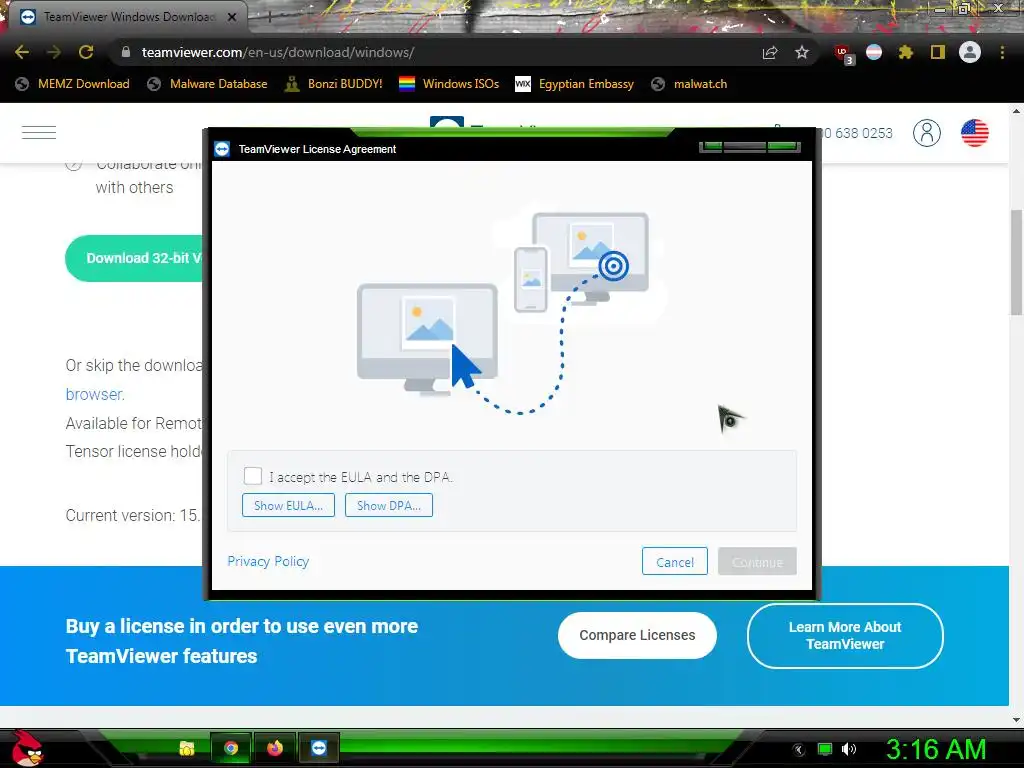Open the Angry Birds start button
Screen dimensions: 1024x768
(27, 748)
